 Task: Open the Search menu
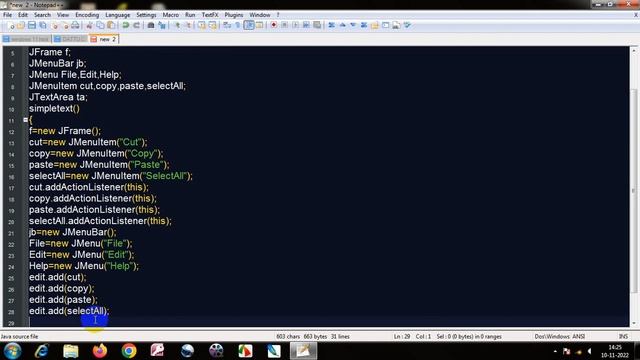42,15
